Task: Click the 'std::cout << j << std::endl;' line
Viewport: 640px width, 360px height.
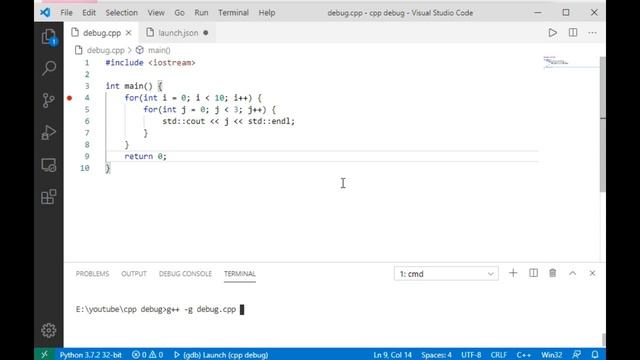Action: 229,121
